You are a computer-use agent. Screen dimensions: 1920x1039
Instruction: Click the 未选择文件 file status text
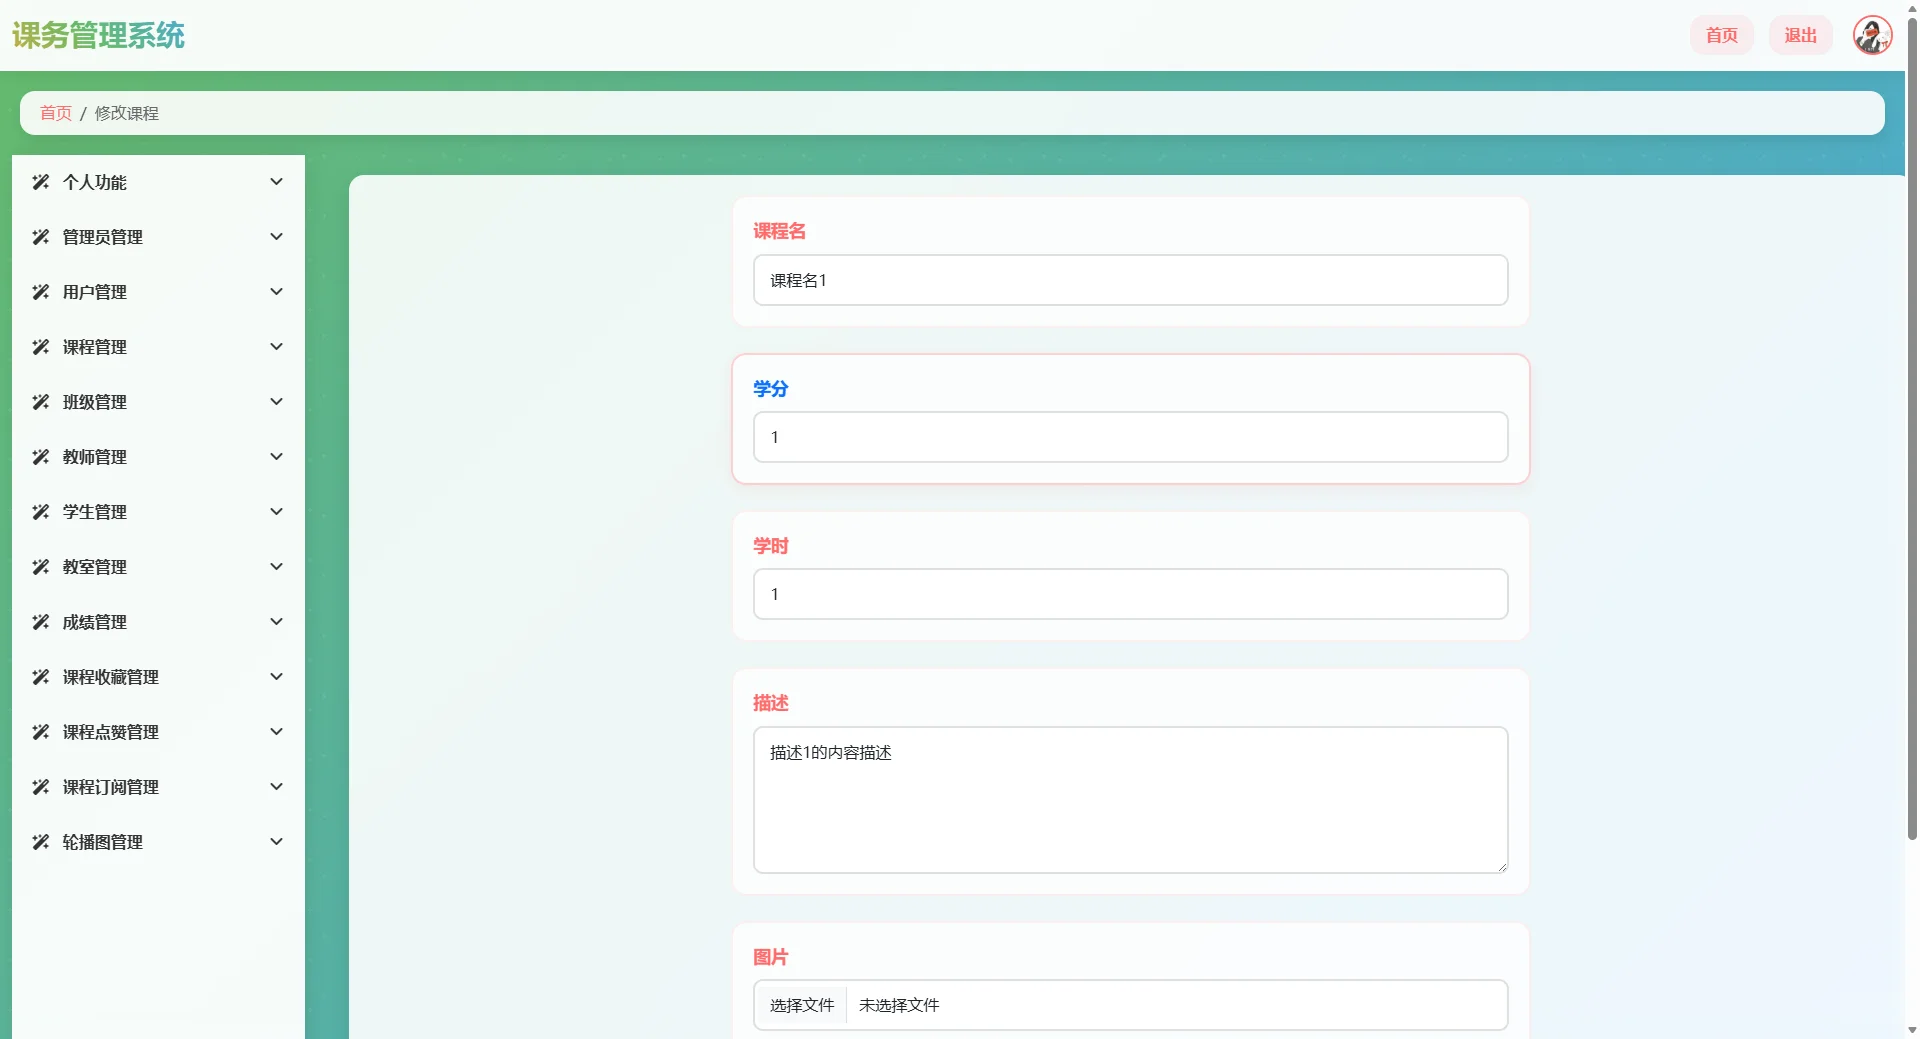(x=899, y=1005)
